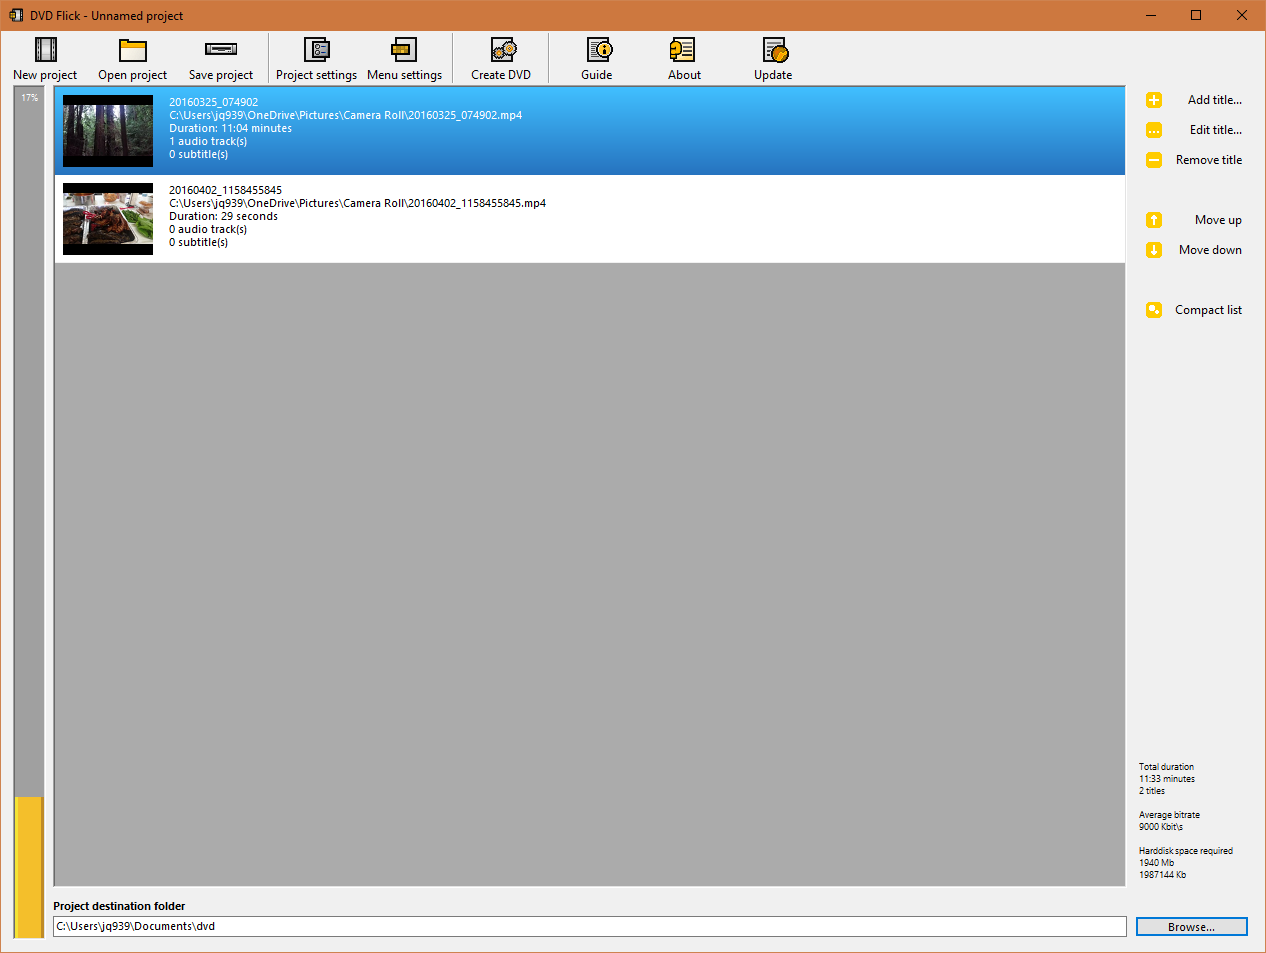
Task: Click the disc capacity meter
Action: pyautogui.click(x=29, y=500)
